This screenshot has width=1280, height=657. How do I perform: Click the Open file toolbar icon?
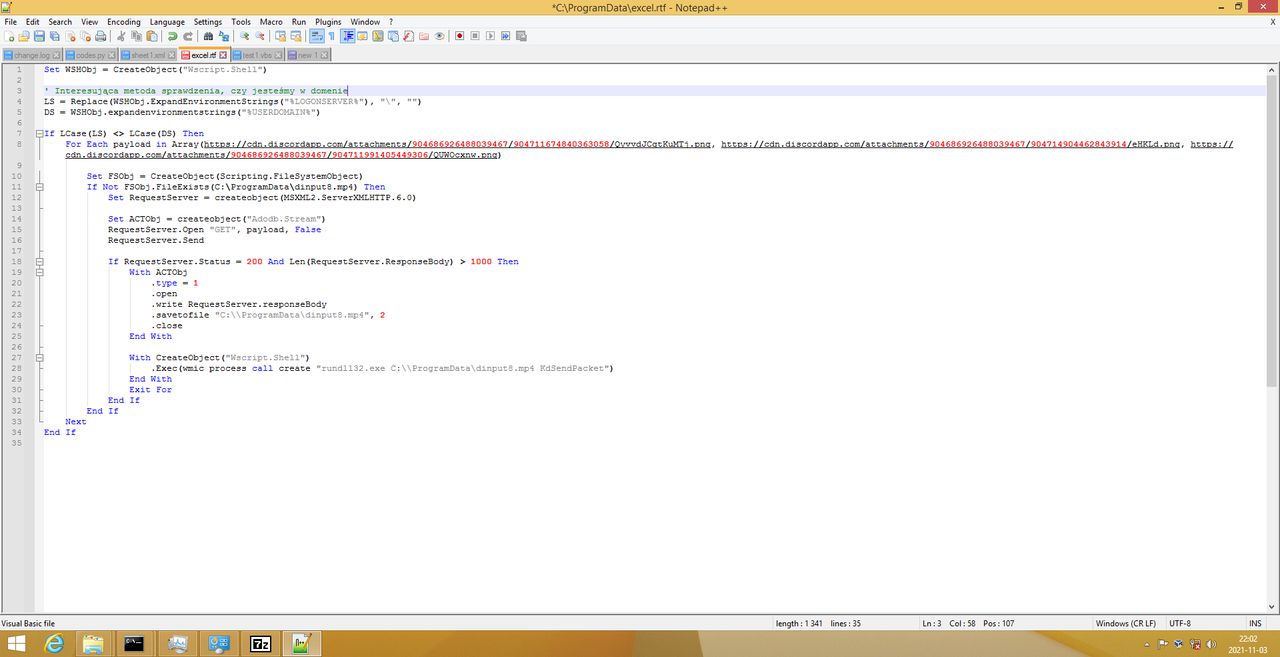(23, 36)
